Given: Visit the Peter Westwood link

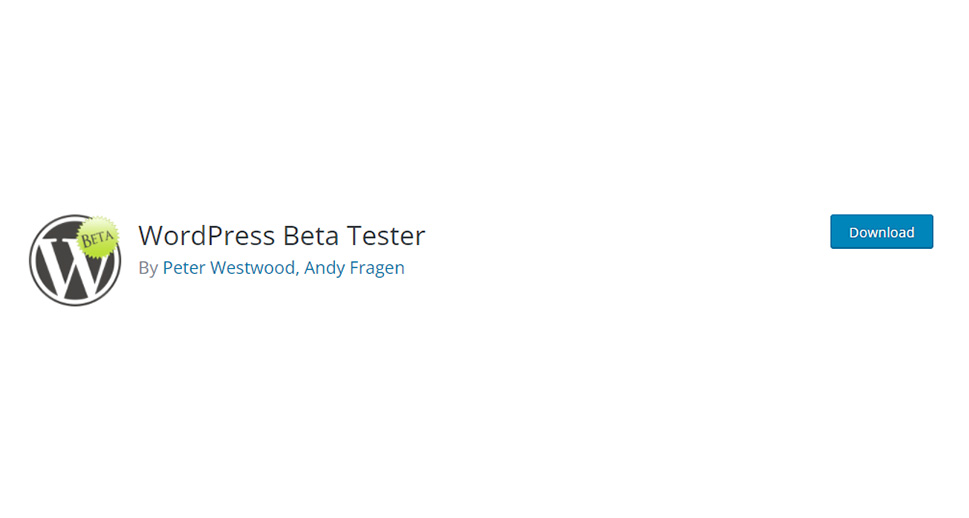Looking at the screenshot, I should click(229, 268).
